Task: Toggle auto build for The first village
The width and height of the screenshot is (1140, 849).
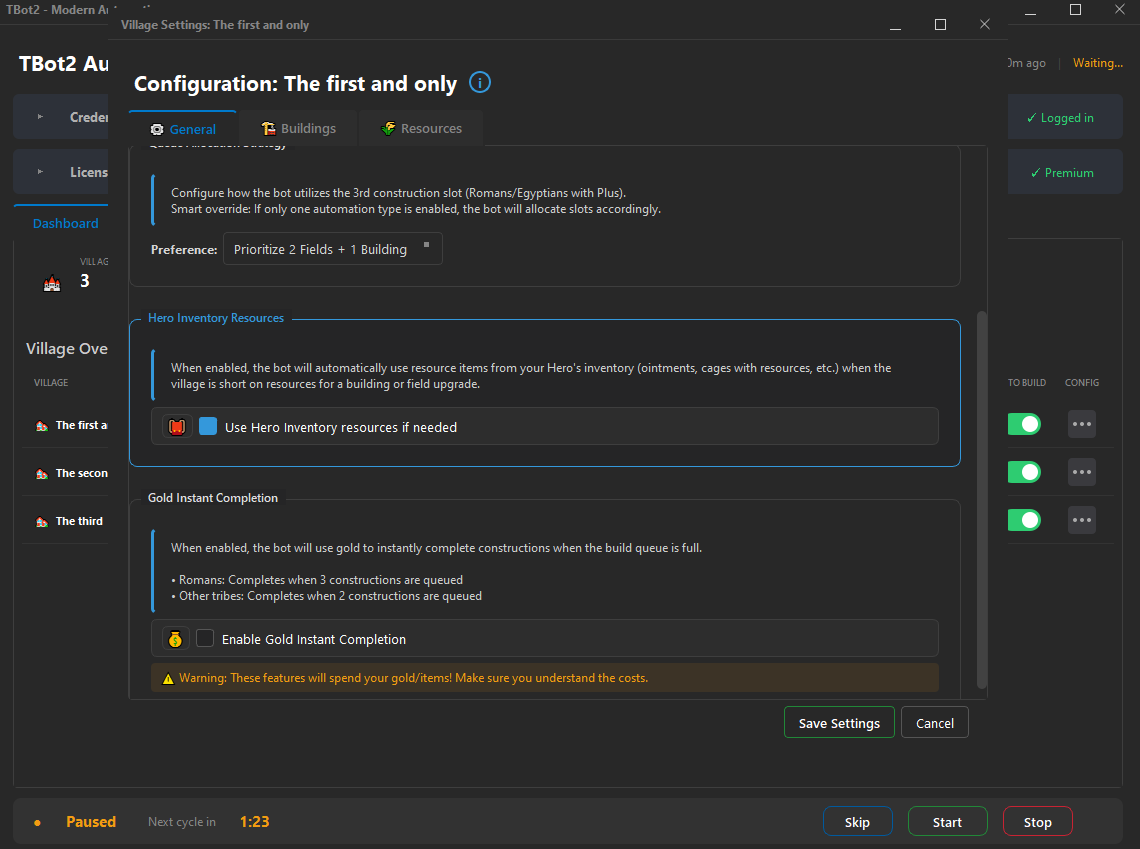Action: (x=1024, y=424)
